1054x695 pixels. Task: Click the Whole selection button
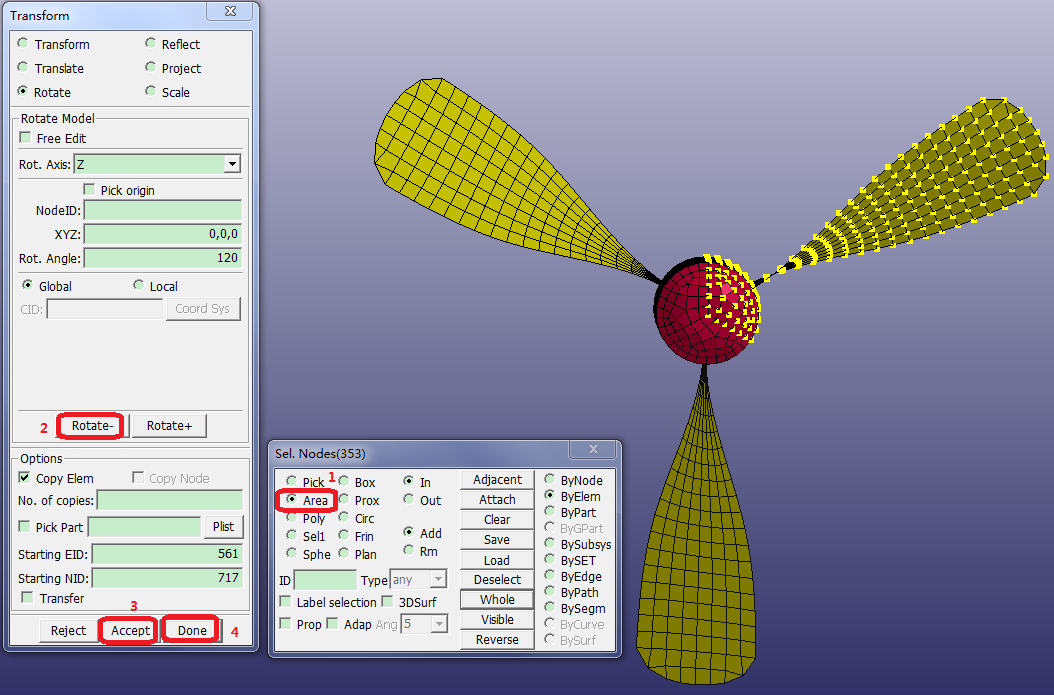point(497,600)
